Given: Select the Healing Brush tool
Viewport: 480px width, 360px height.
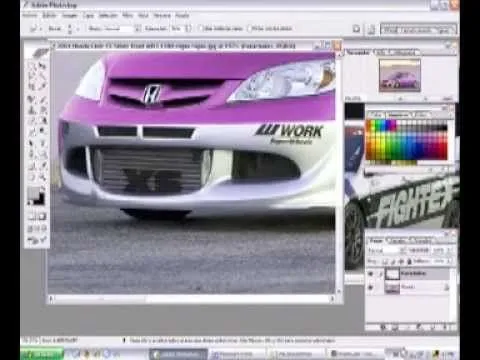Looking at the screenshot, I should (32, 99).
